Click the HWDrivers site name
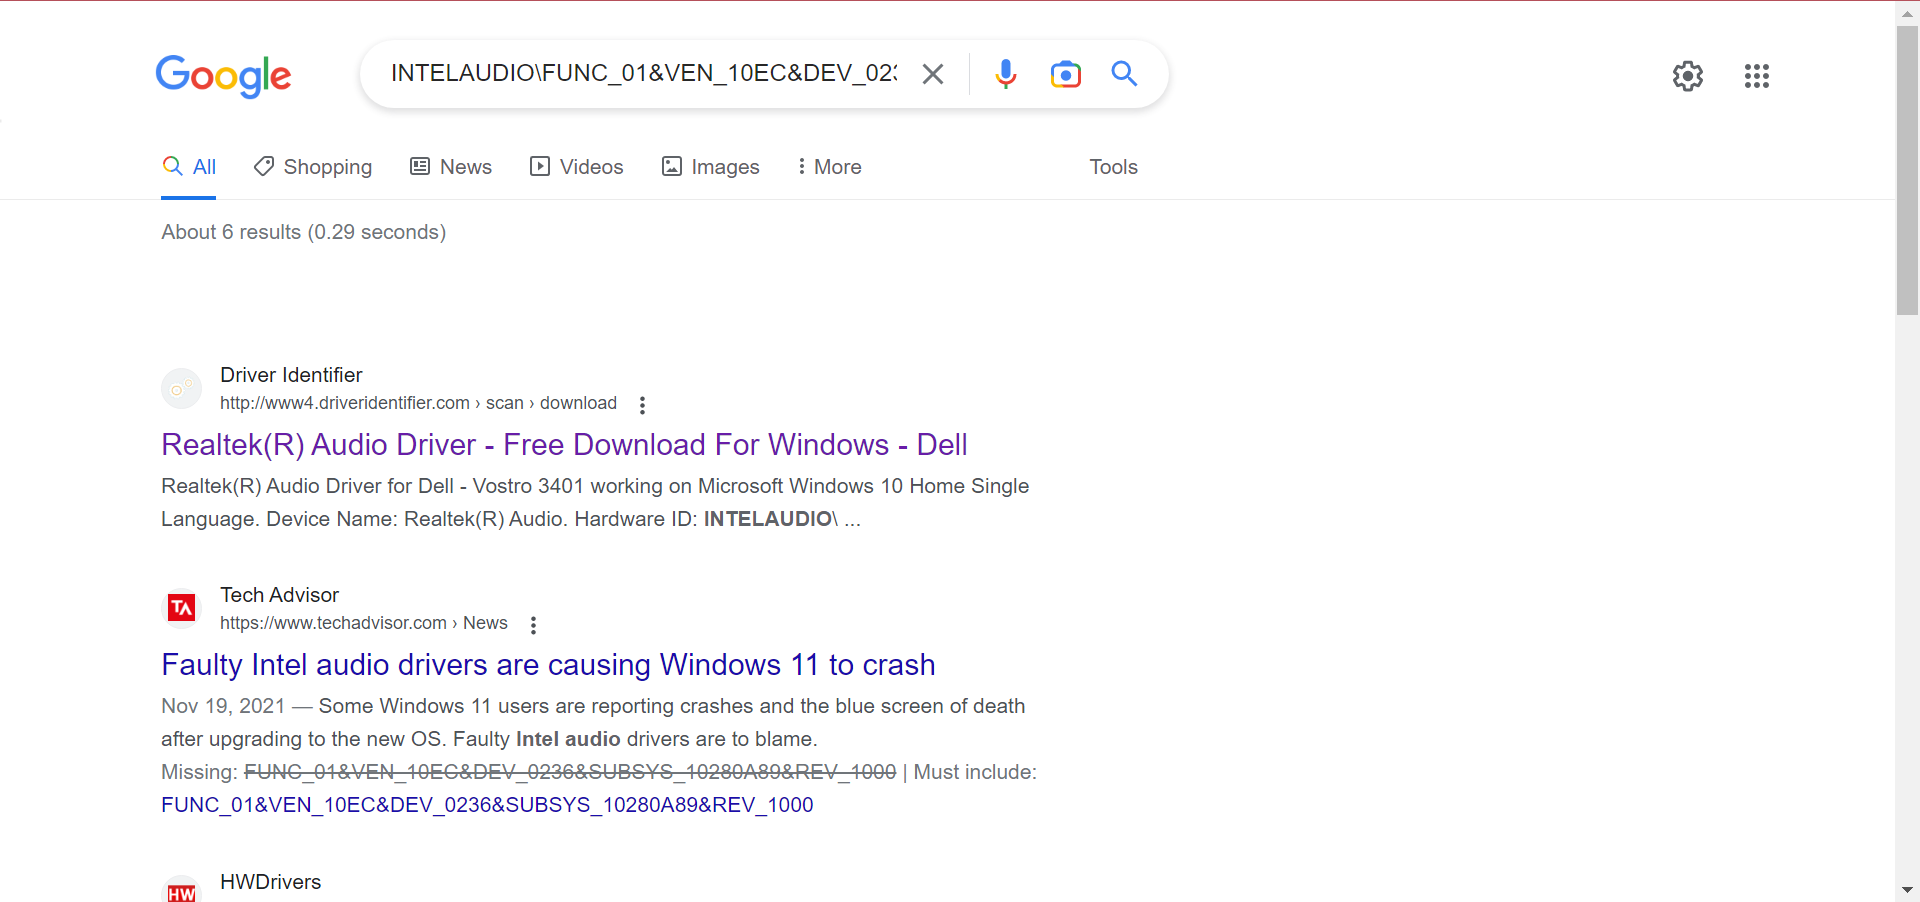 (271, 882)
